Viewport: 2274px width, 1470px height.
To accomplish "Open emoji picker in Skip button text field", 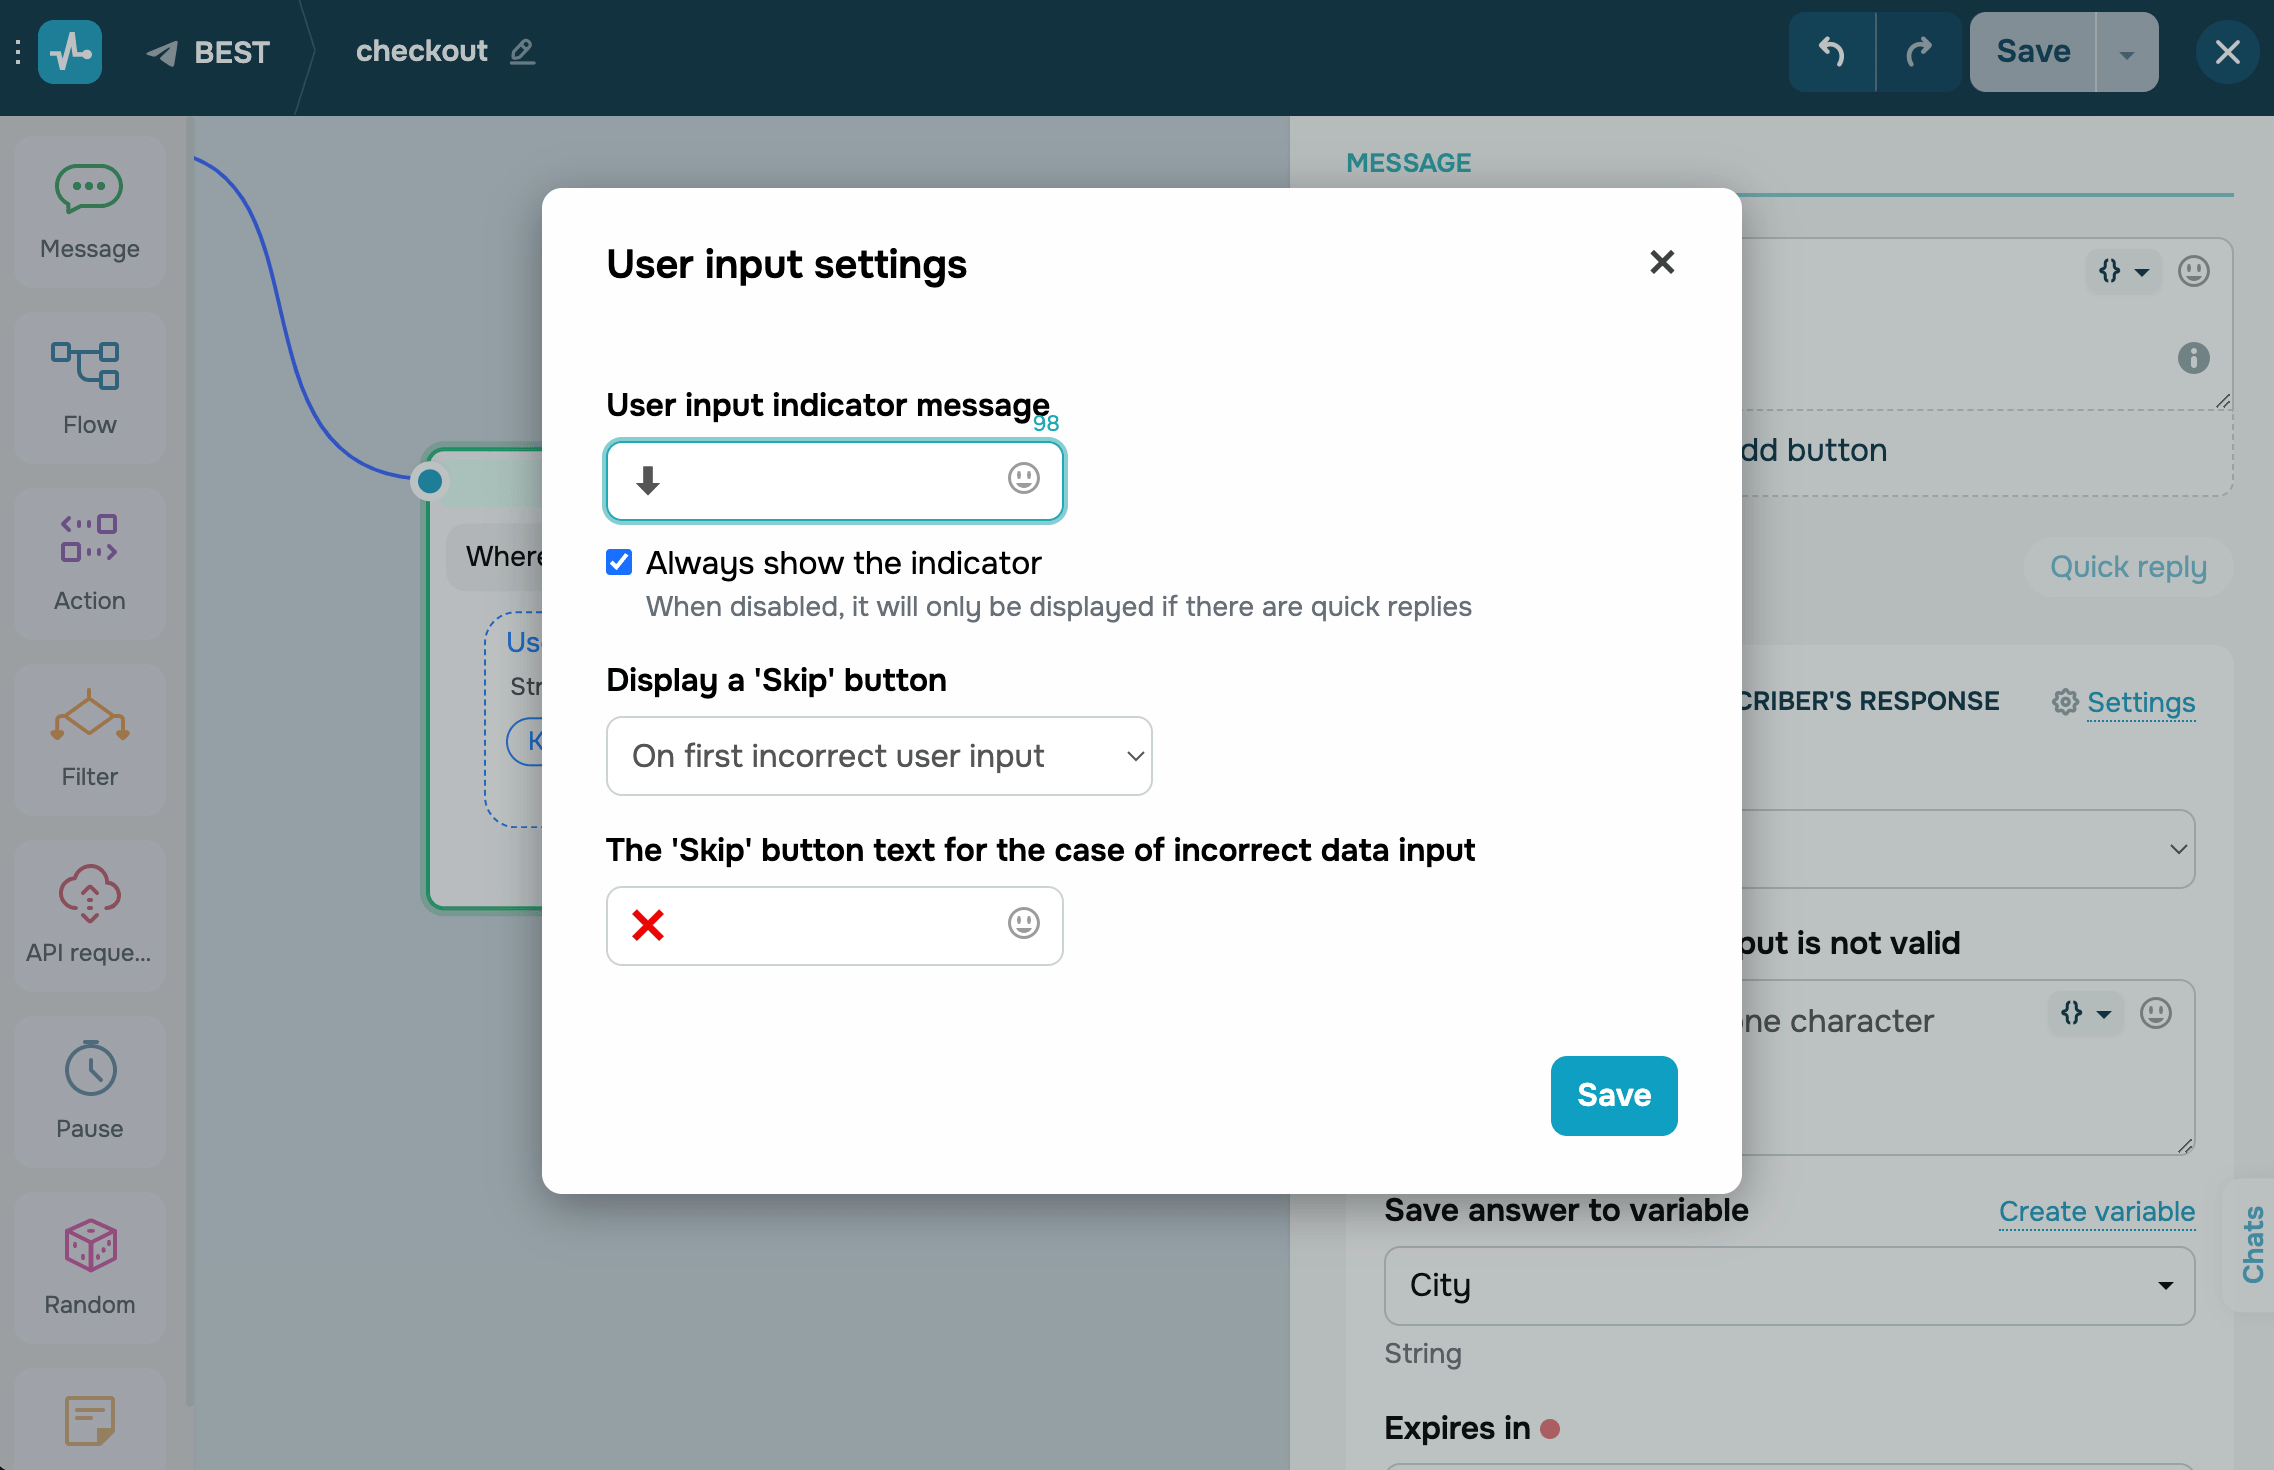I will coord(1023,923).
